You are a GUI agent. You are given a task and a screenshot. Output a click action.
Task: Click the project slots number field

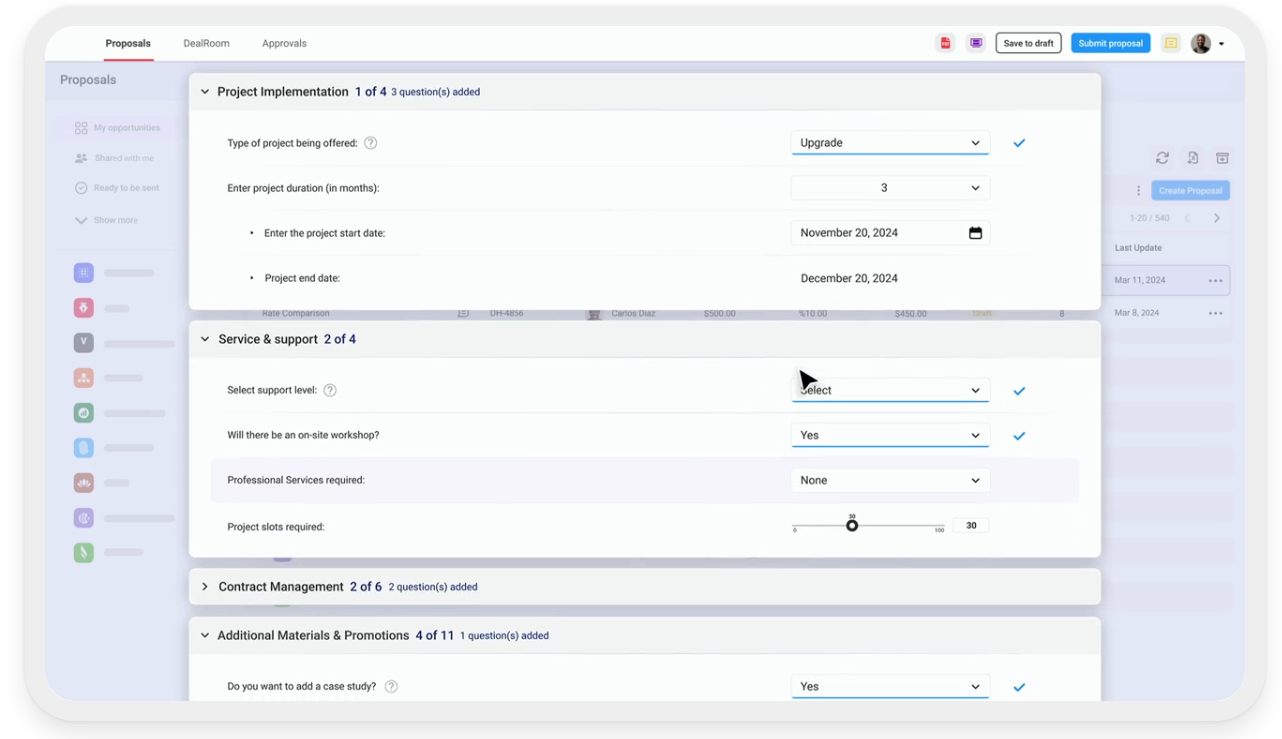point(970,525)
